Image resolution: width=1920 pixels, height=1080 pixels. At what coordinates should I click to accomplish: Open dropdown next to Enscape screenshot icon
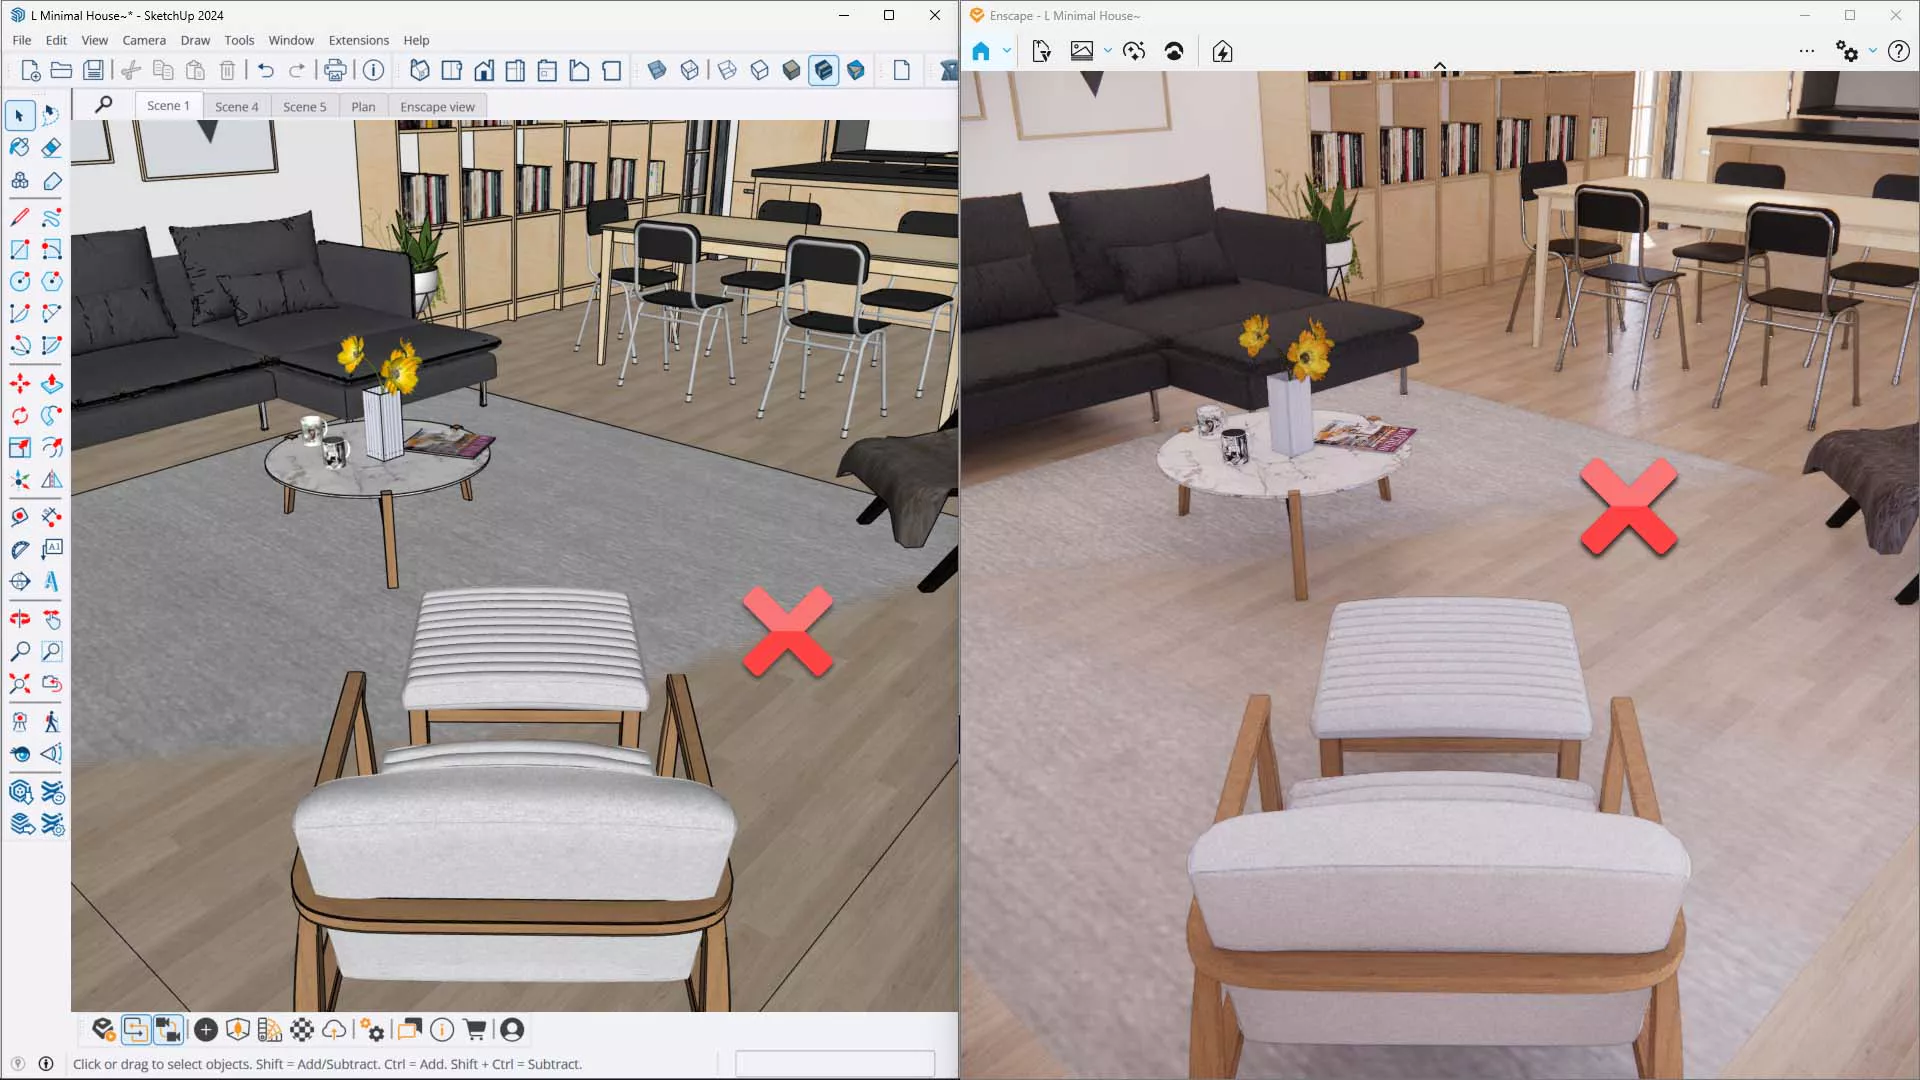click(1108, 51)
